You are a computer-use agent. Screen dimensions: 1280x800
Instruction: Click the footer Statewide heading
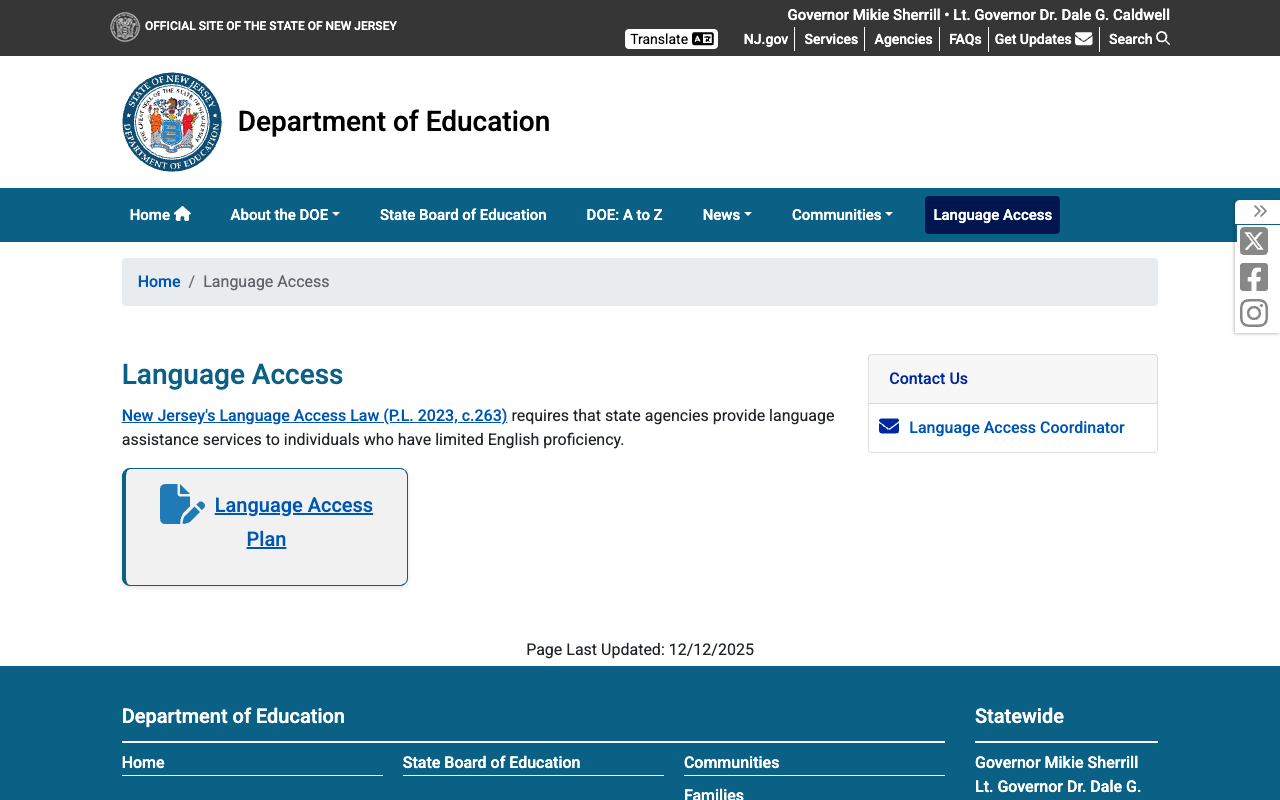click(x=1019, y=716)
